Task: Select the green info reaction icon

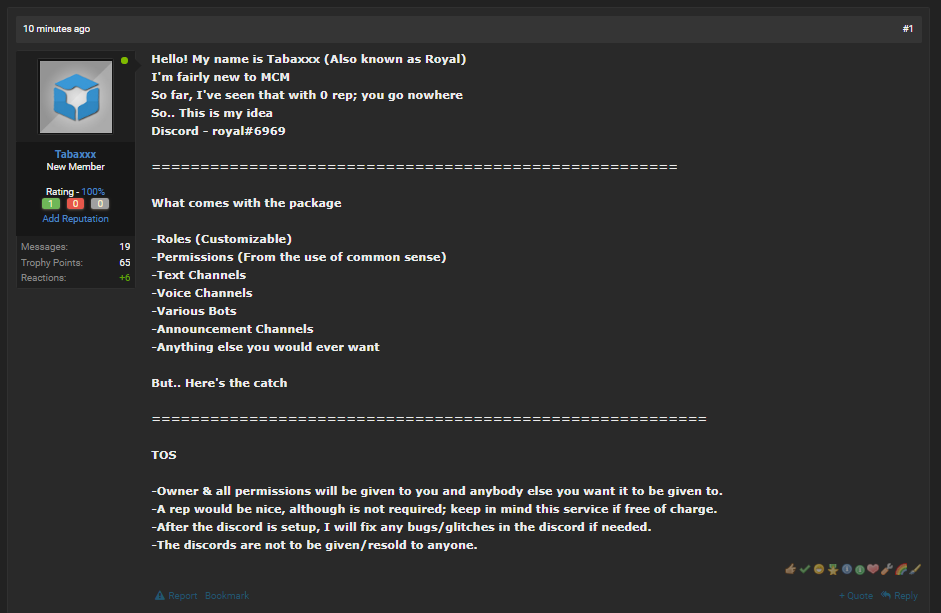Action: coord(859,570)
